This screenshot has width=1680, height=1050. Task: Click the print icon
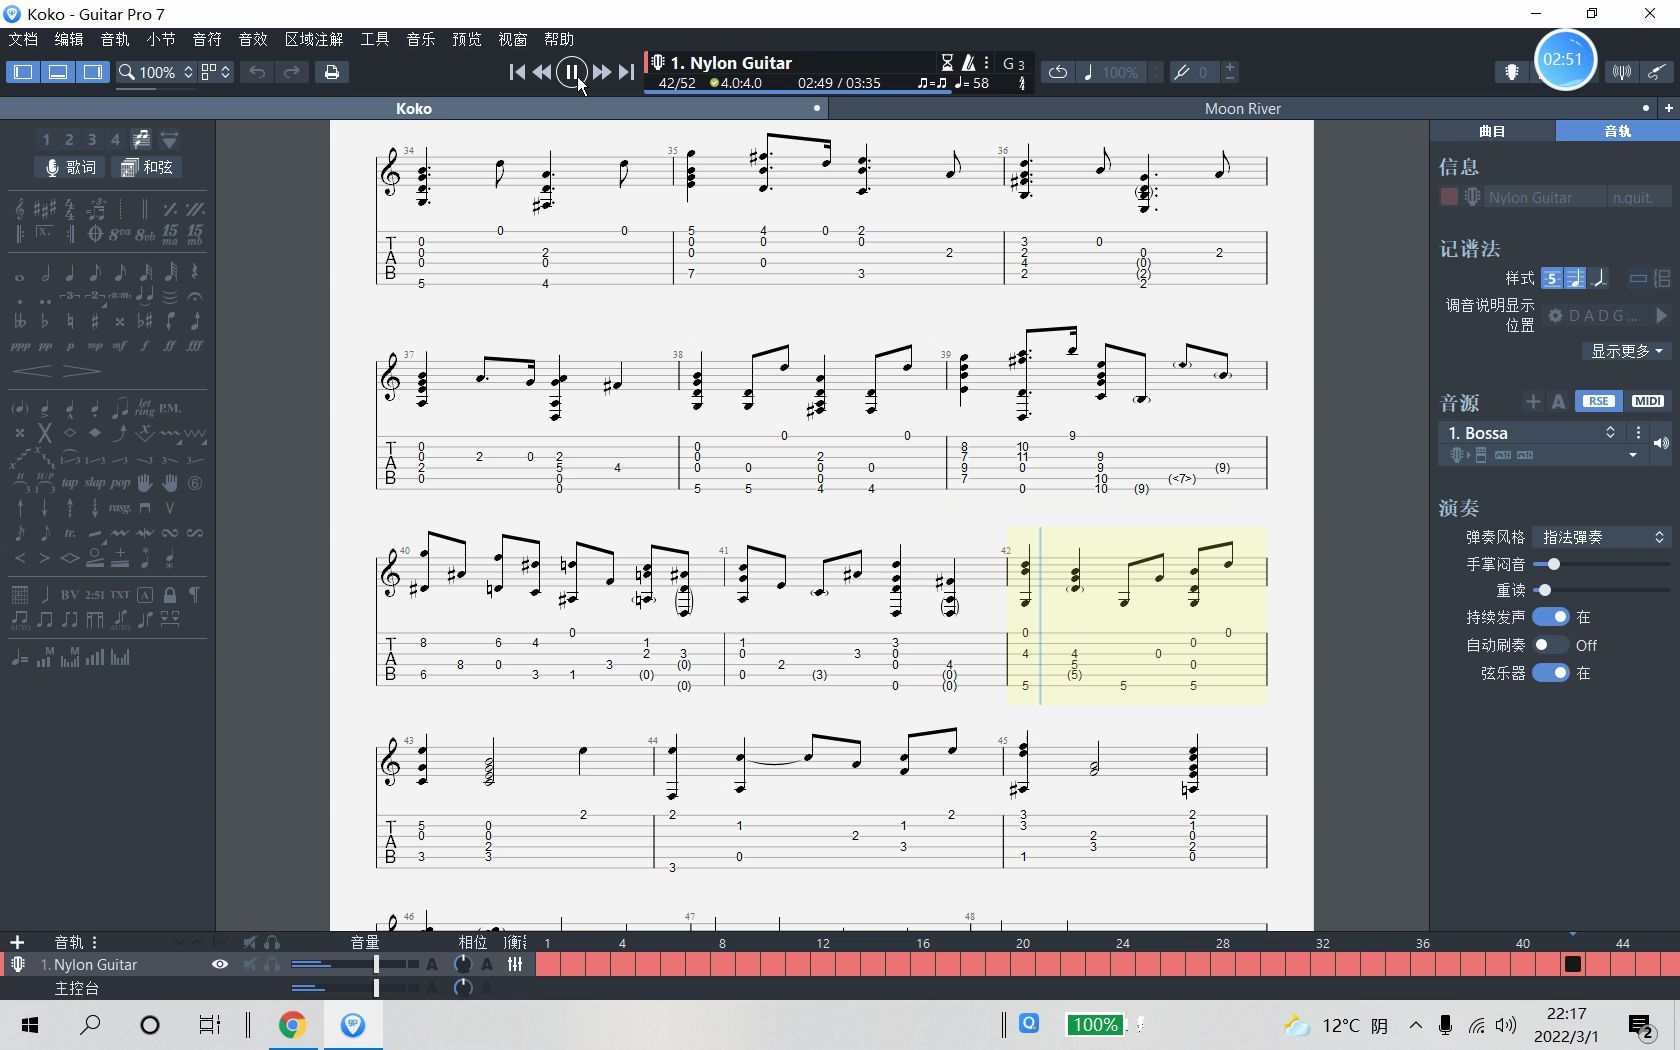click(332, 72)
